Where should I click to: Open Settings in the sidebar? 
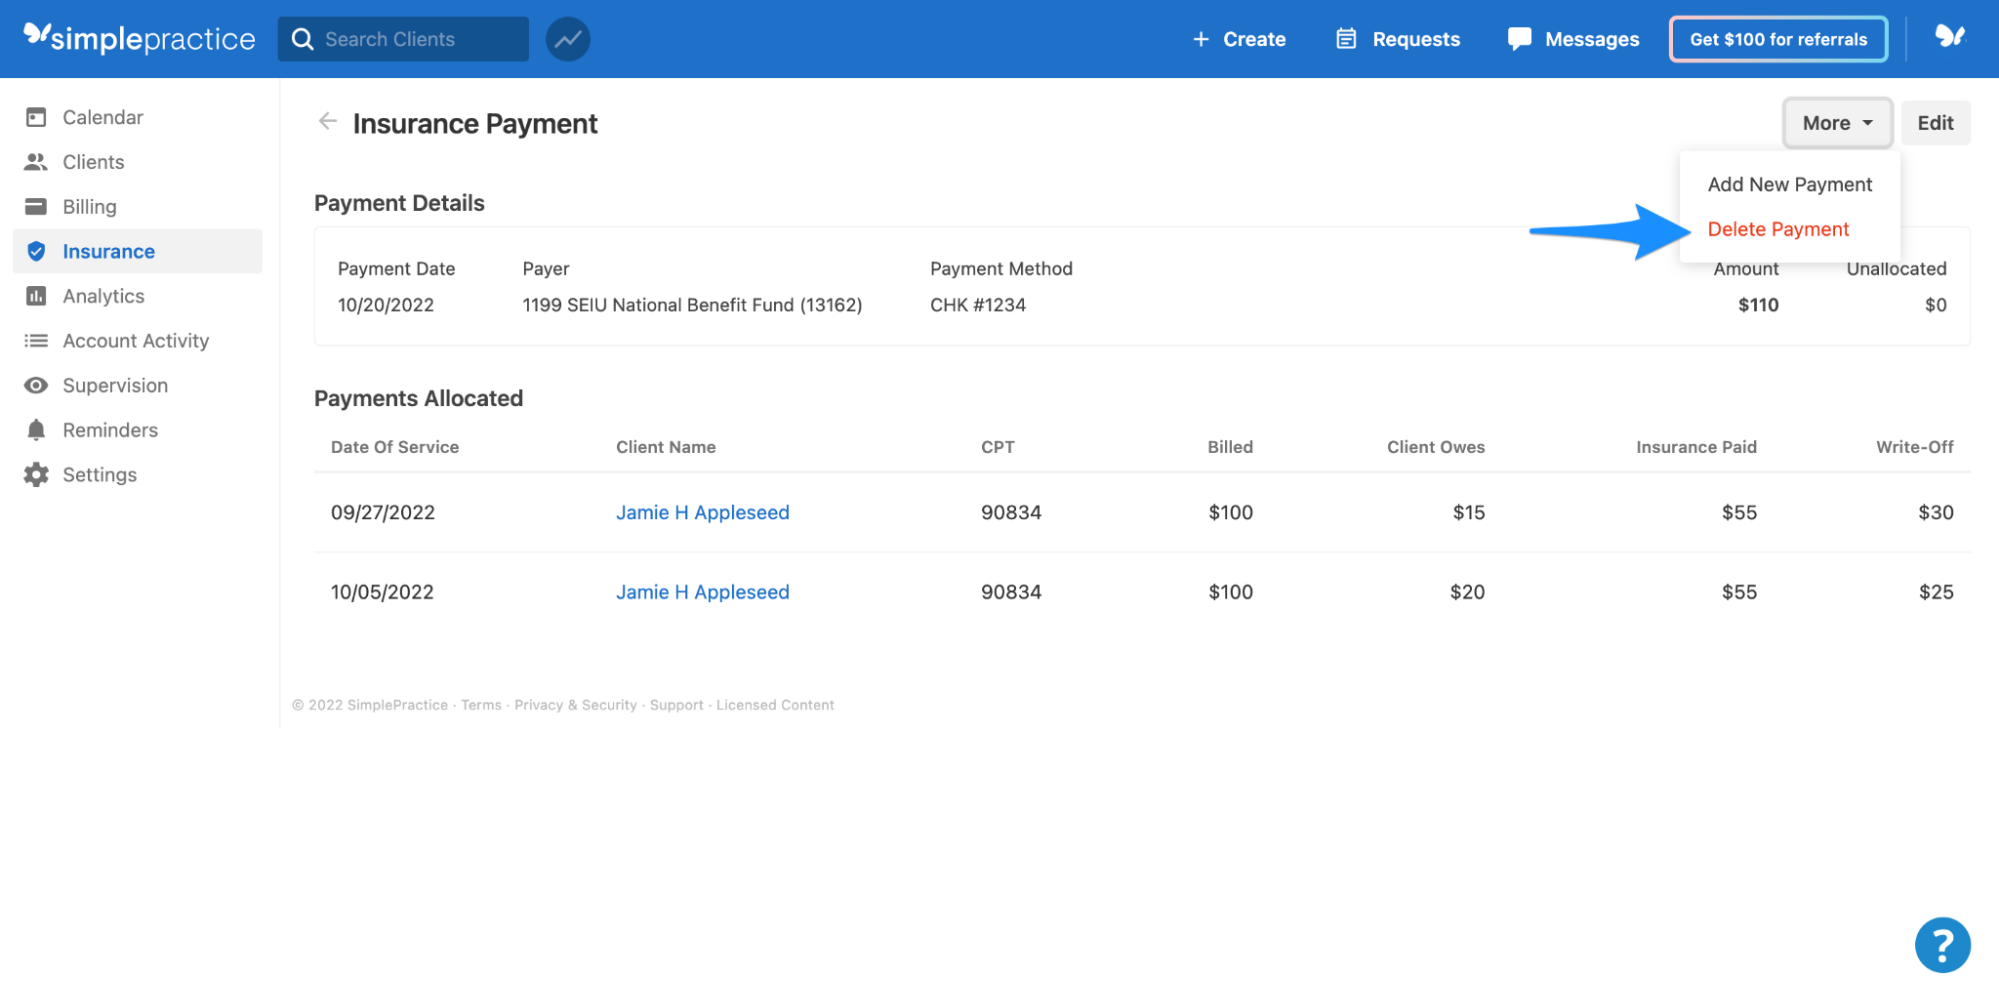pyautogui.click(x=99, y=475)
